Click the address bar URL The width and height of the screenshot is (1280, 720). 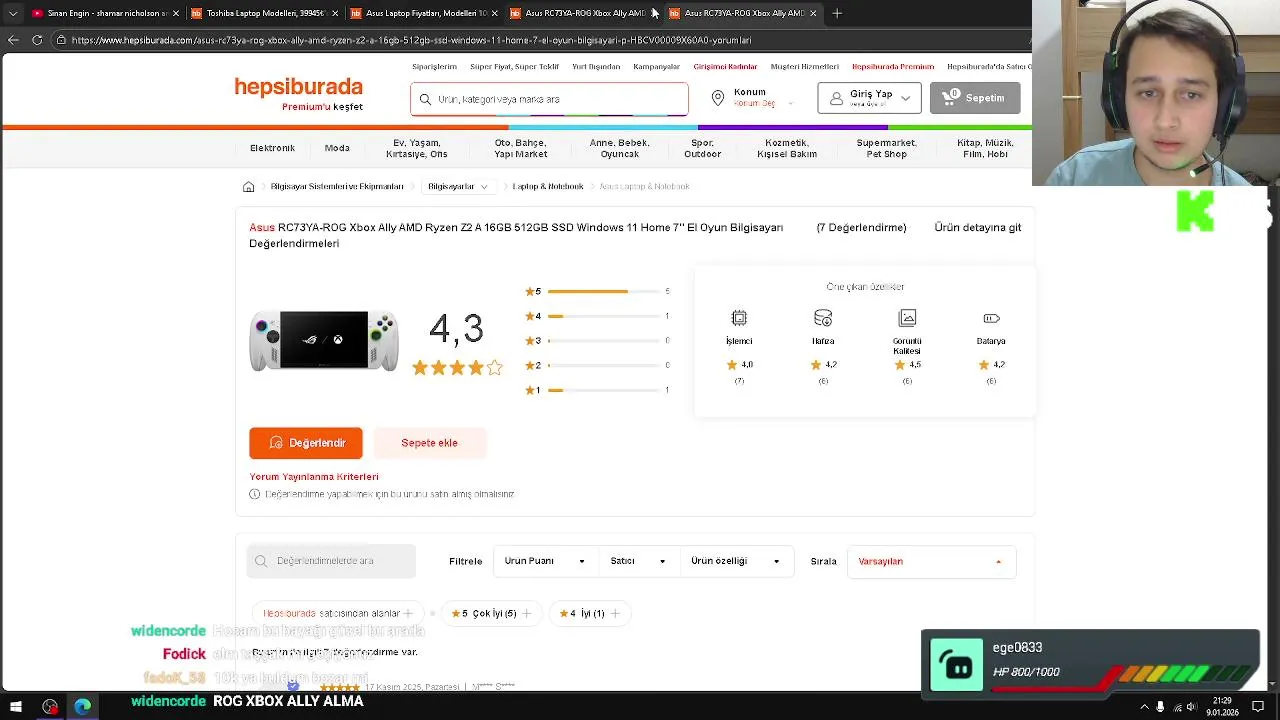pos(411,40)
